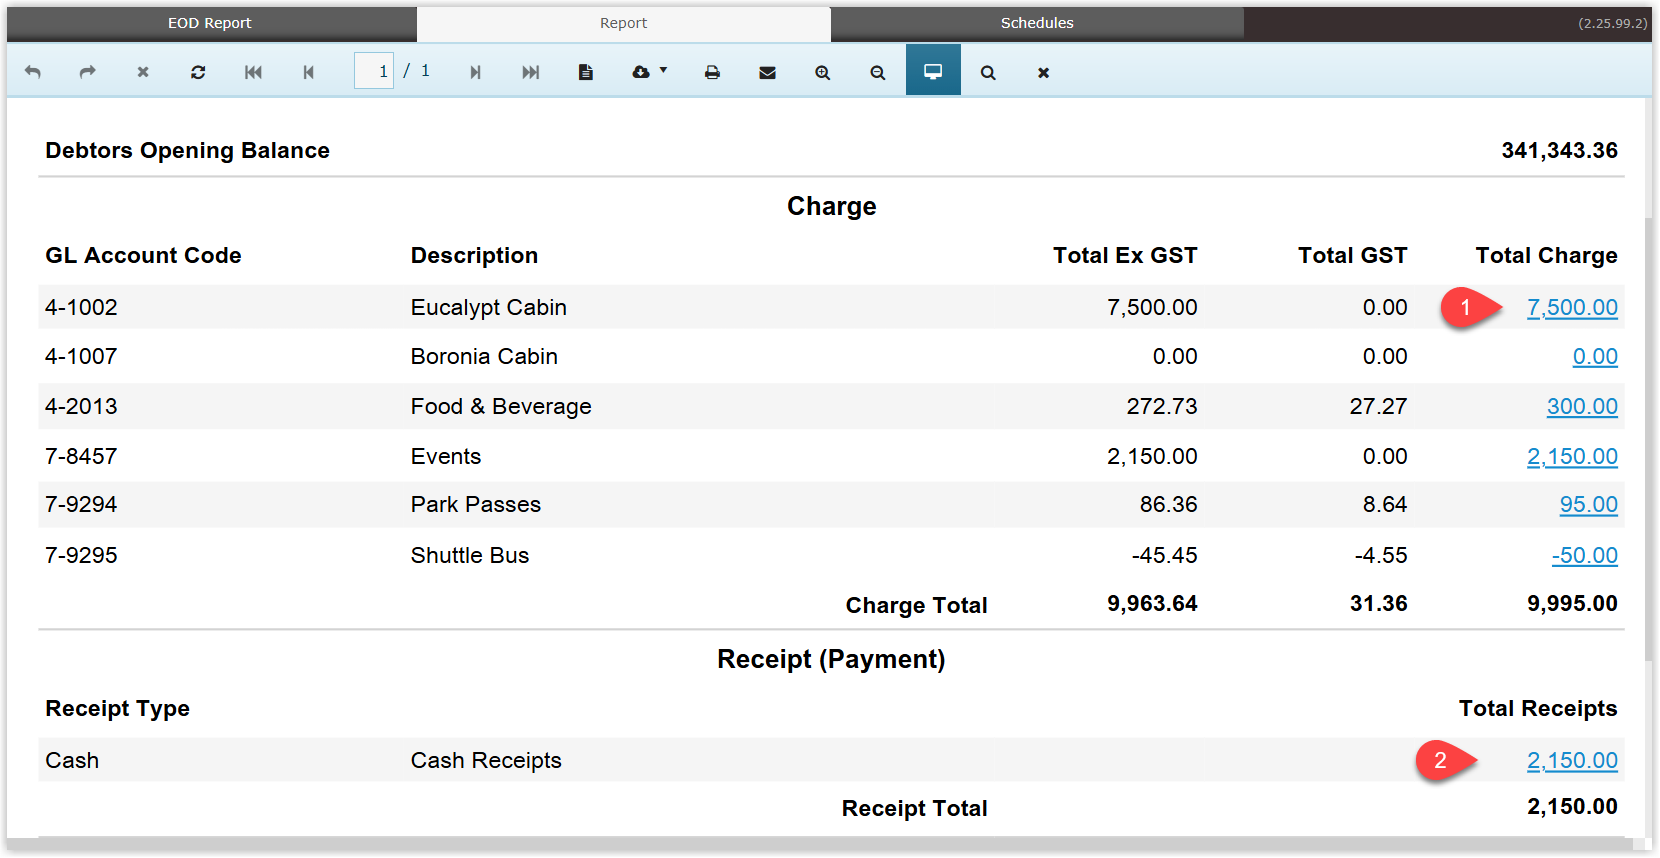This screenshot has height=858, width=1660.
Task: Click the Boronia Cabin description
Action: pos(484,357)
